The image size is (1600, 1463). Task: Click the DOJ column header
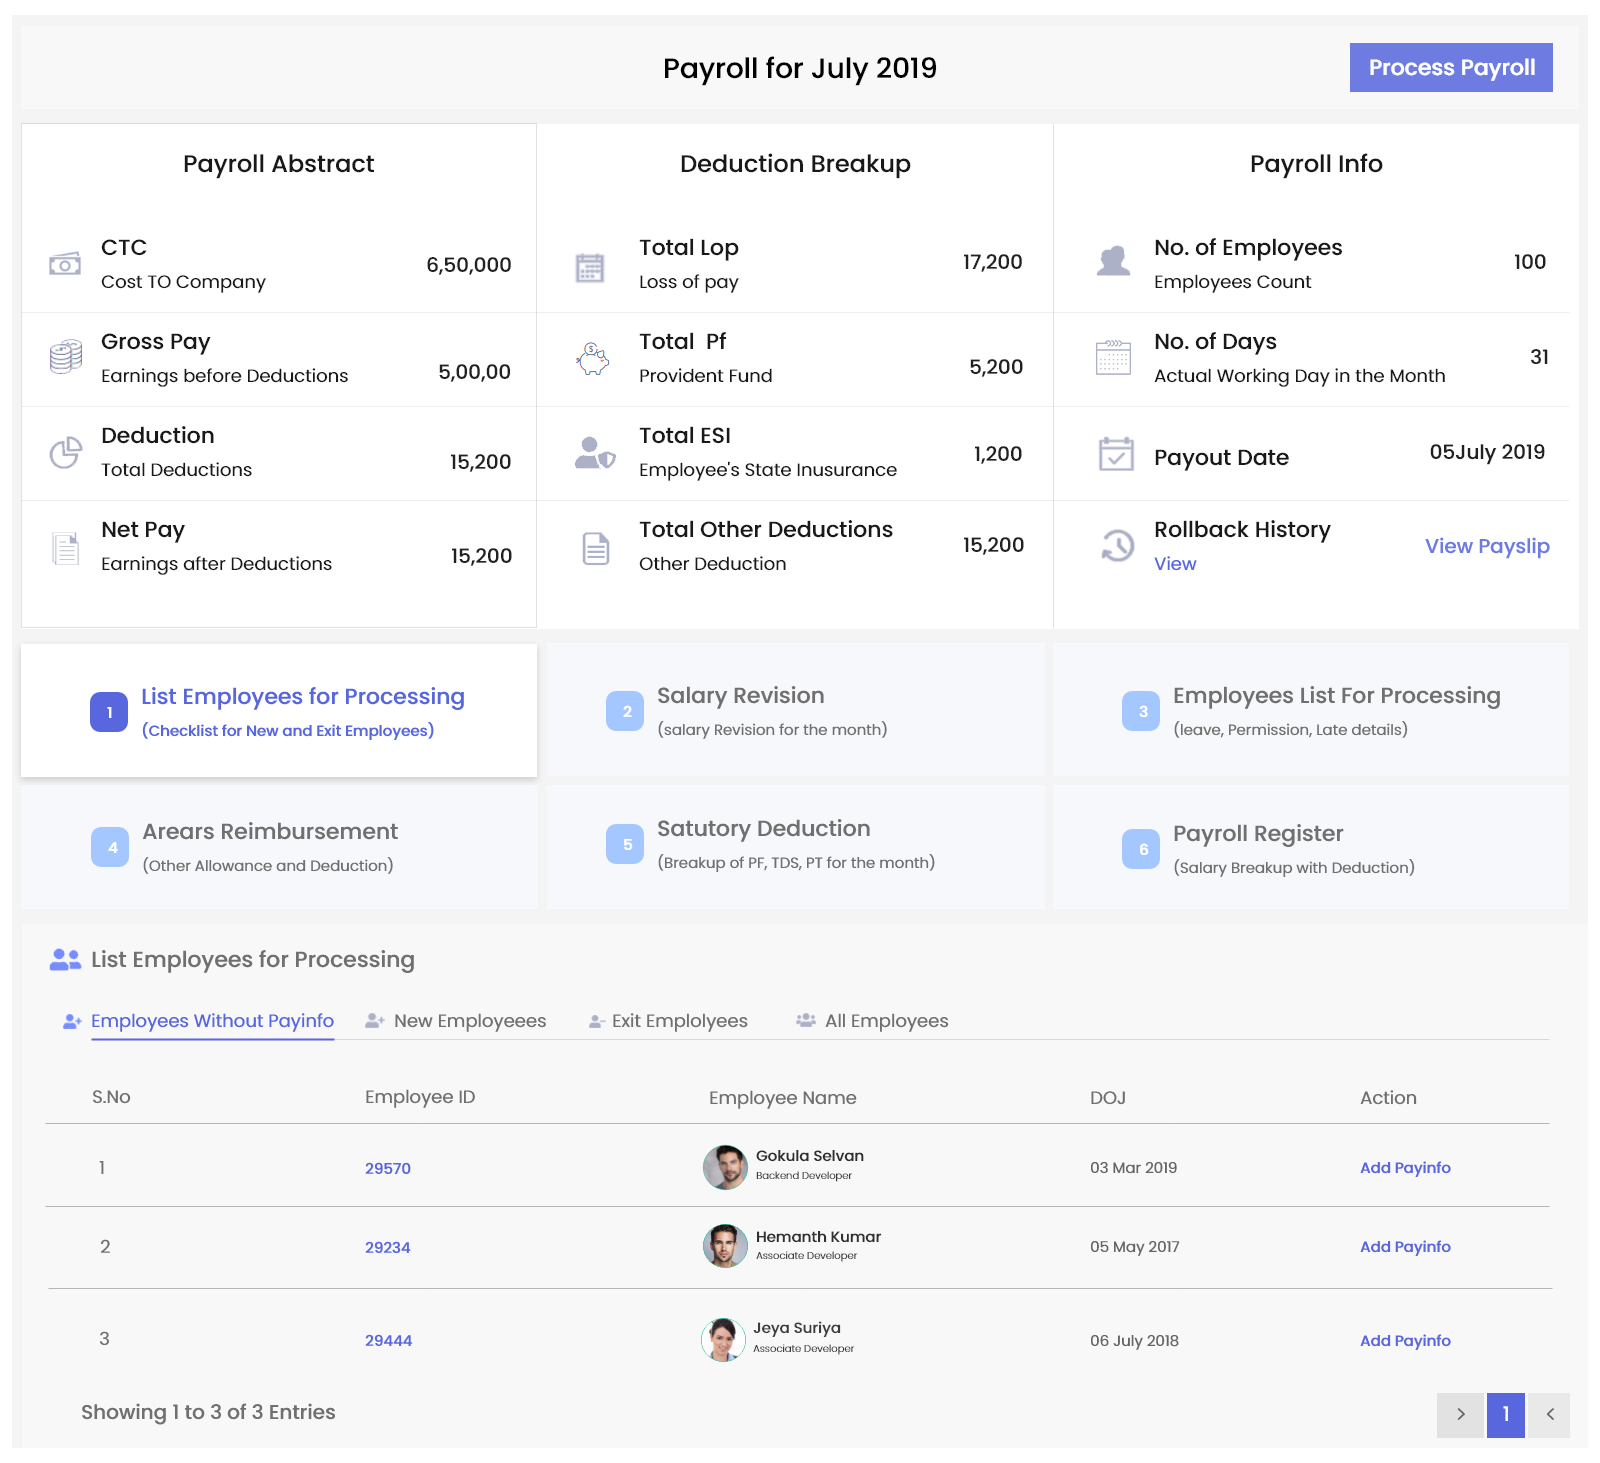tap(1108, 1098)
